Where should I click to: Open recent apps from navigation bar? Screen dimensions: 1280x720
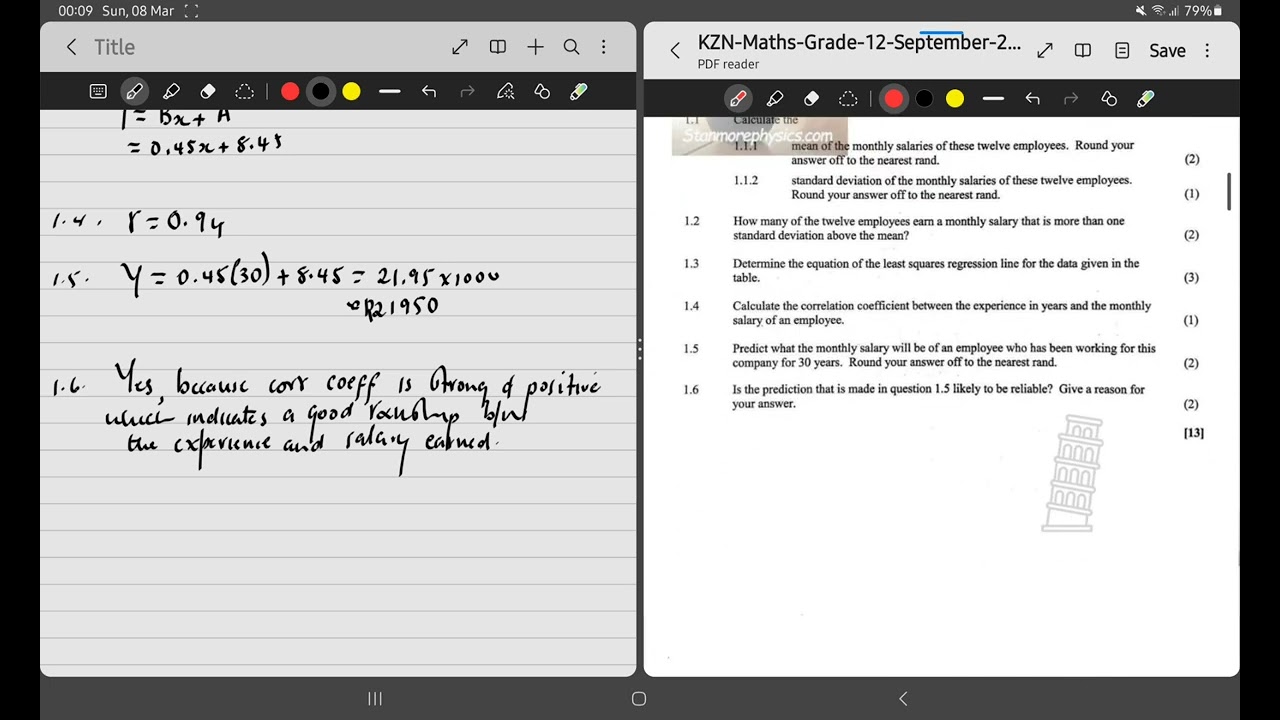coord(375,699)
